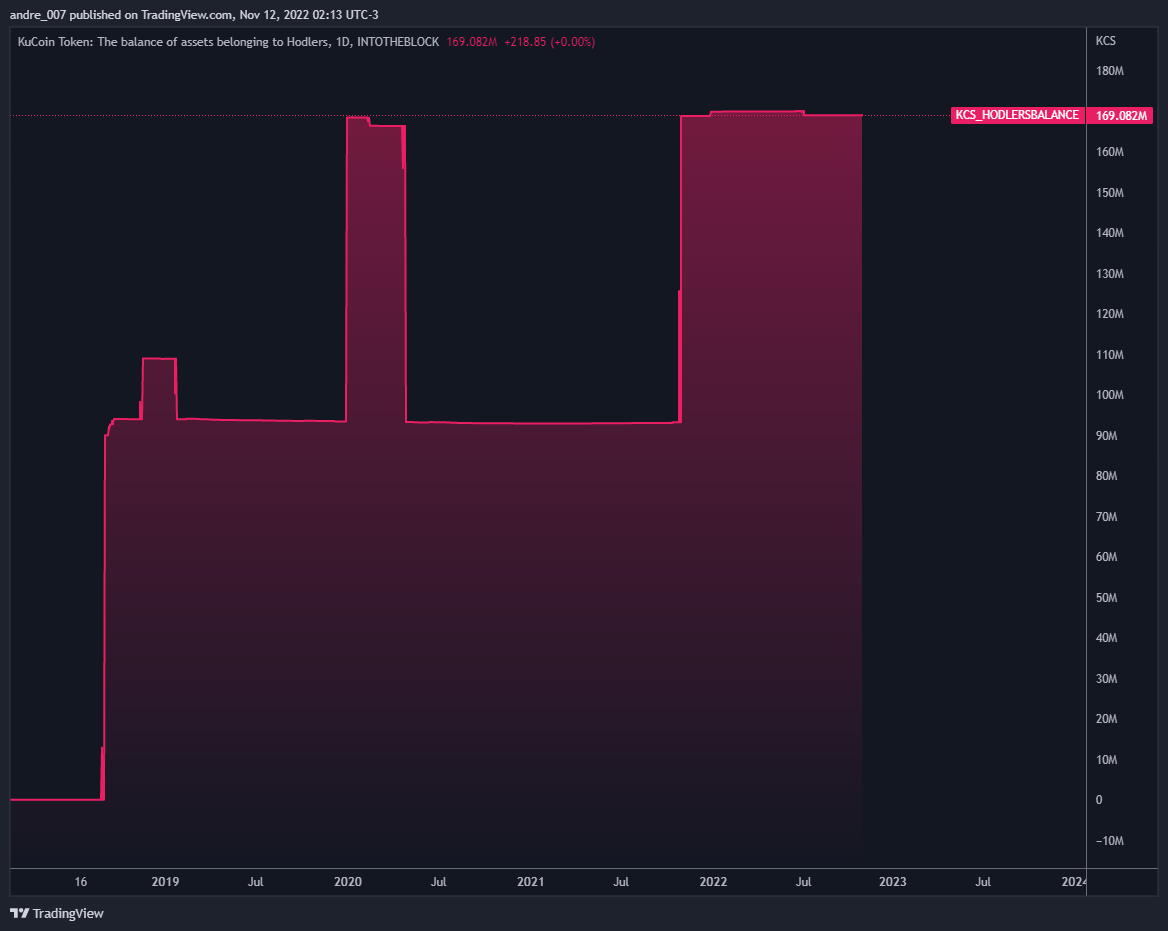Viewport: 1168px width, 931px height.
Task: Click the Jul label between 2020 and 2021
Action: (439, 882)
